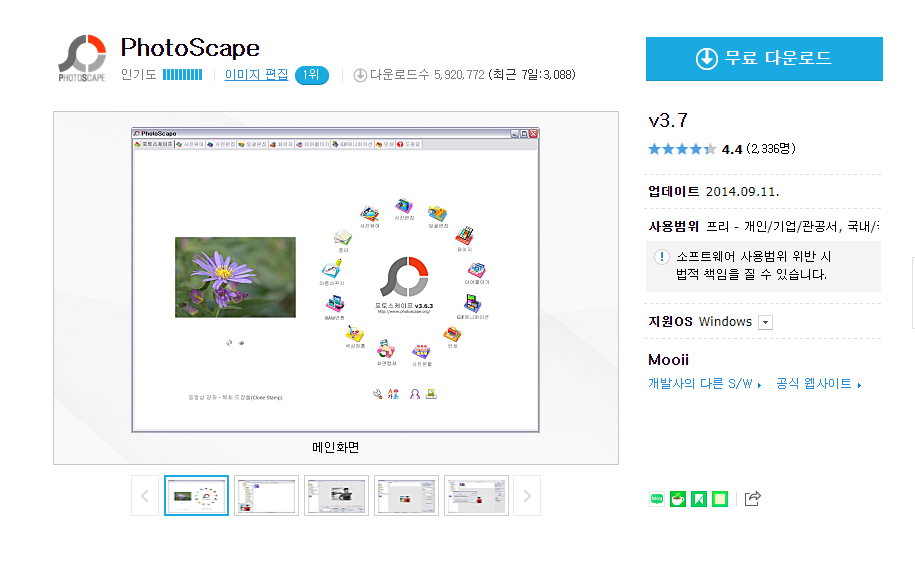Click the 이름바꾸기 circle icon in preview
Image resolution: width=915 pixels, height=568 pixels.
331,271
